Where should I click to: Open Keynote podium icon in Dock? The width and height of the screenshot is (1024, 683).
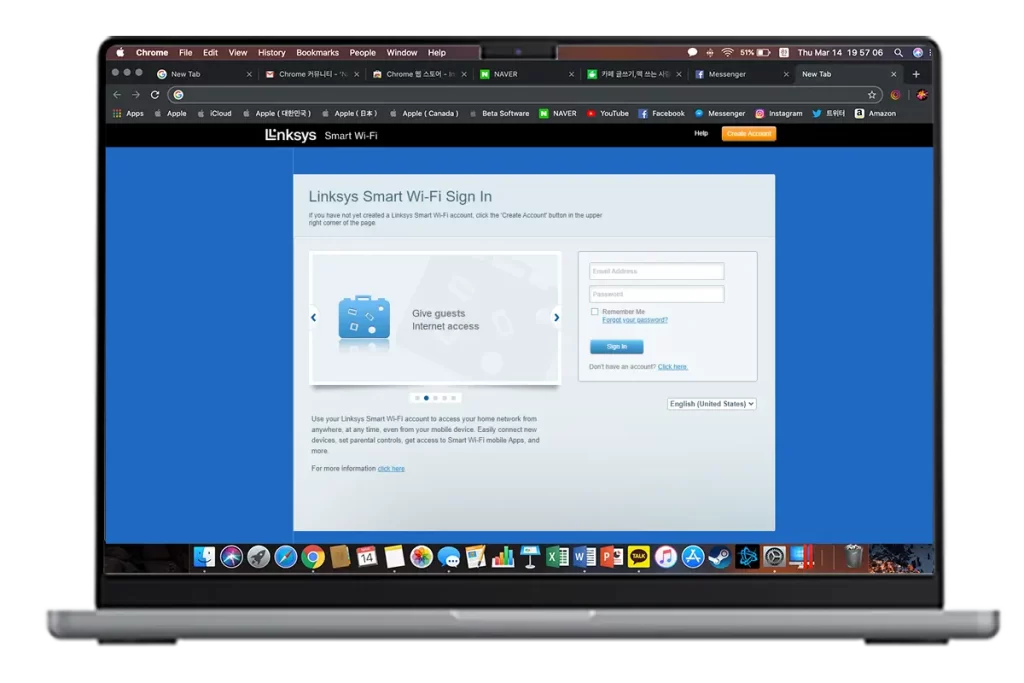pyautogui.click(x=530, y=557)
